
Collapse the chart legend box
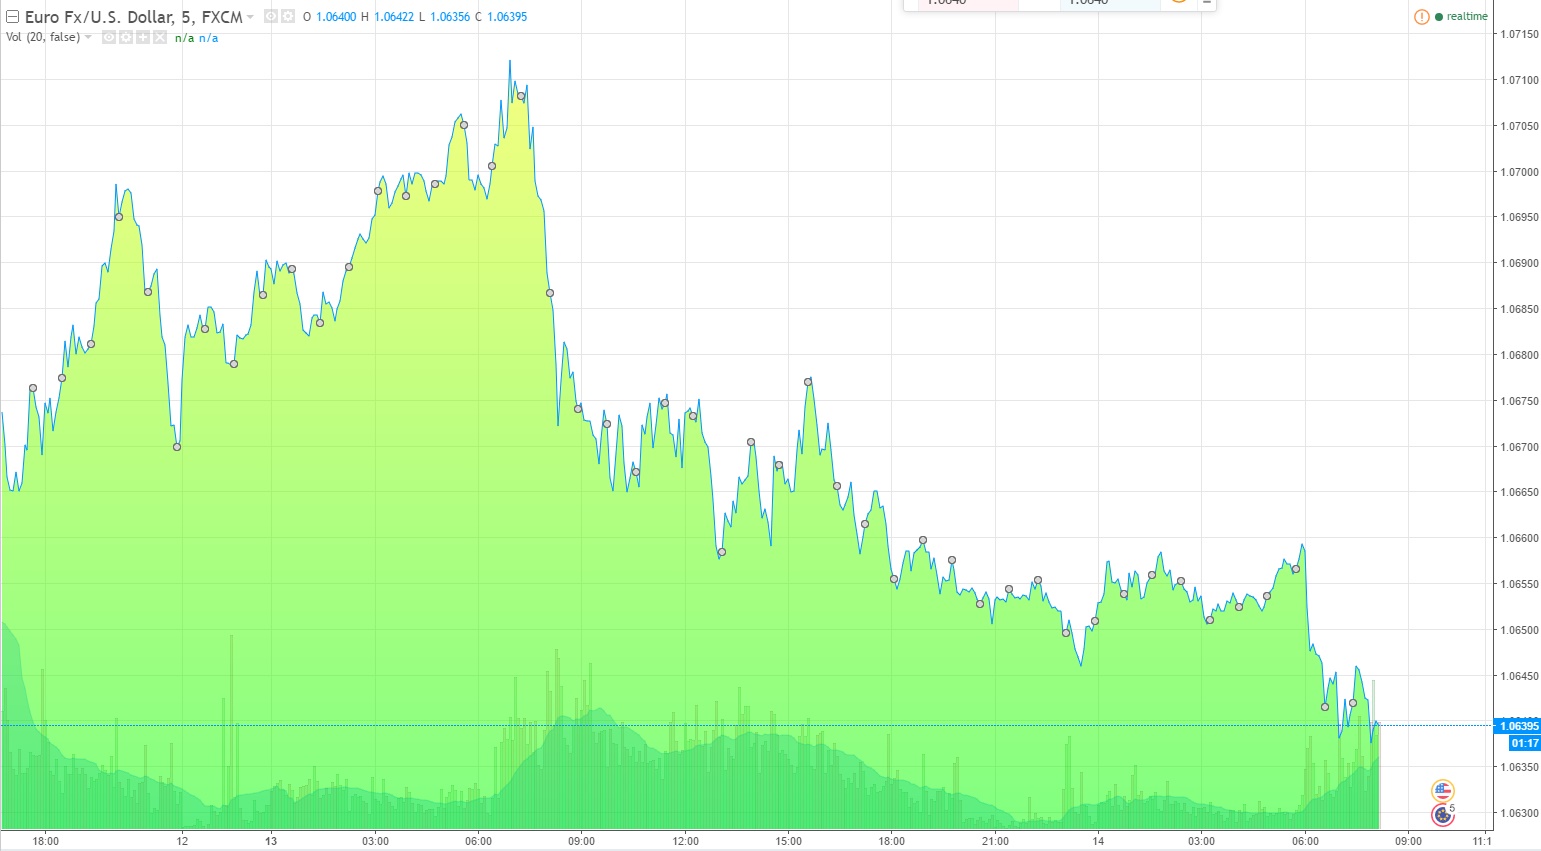(13, 17)
